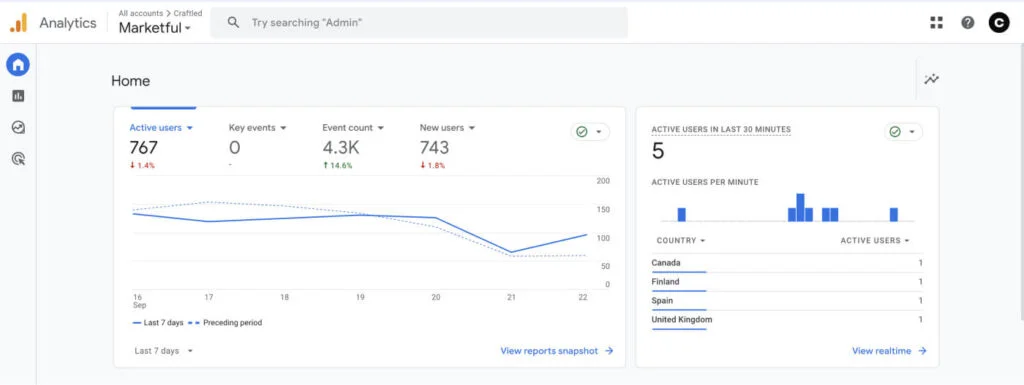Open the Marketful property selector
Viewport: 1024px width, 385px height.
pyautogui.click(x=155, y=28)
